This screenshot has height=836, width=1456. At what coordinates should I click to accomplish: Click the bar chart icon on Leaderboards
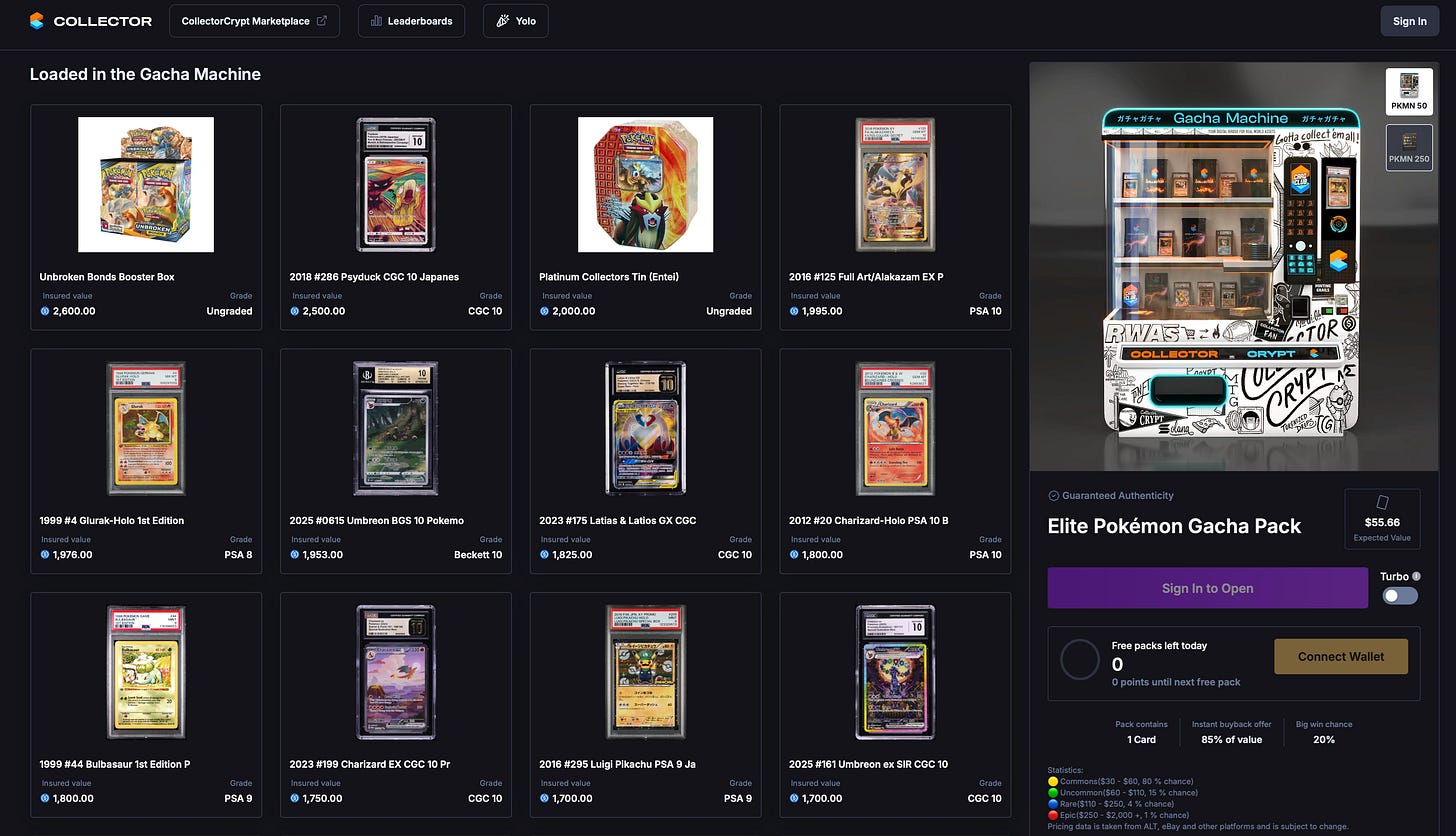point(377,21)
